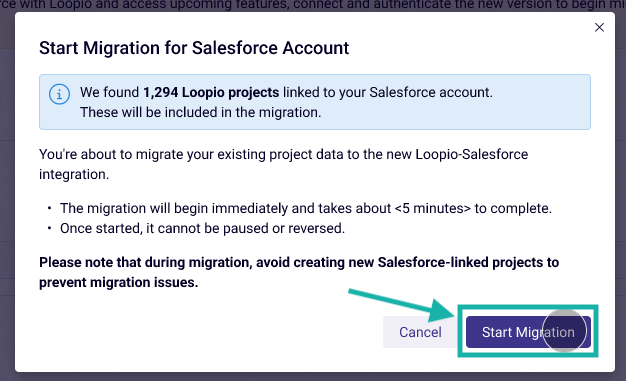
Task: Click the dialog title 'Start Migration for Salesforce Account'
Action: point(194,48)
